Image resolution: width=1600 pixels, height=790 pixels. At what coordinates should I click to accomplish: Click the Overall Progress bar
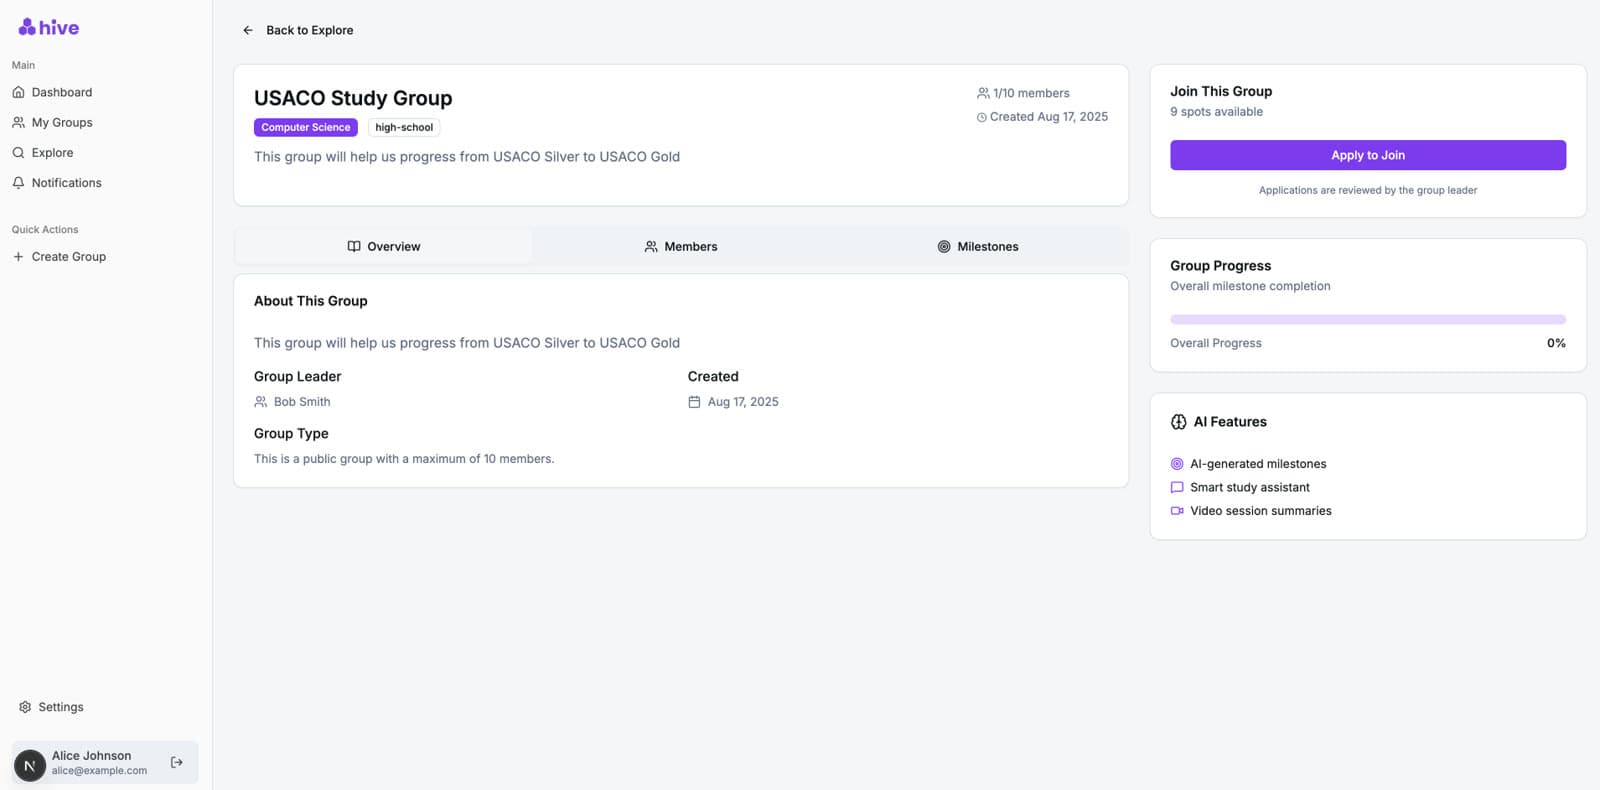pos(1368,320)
